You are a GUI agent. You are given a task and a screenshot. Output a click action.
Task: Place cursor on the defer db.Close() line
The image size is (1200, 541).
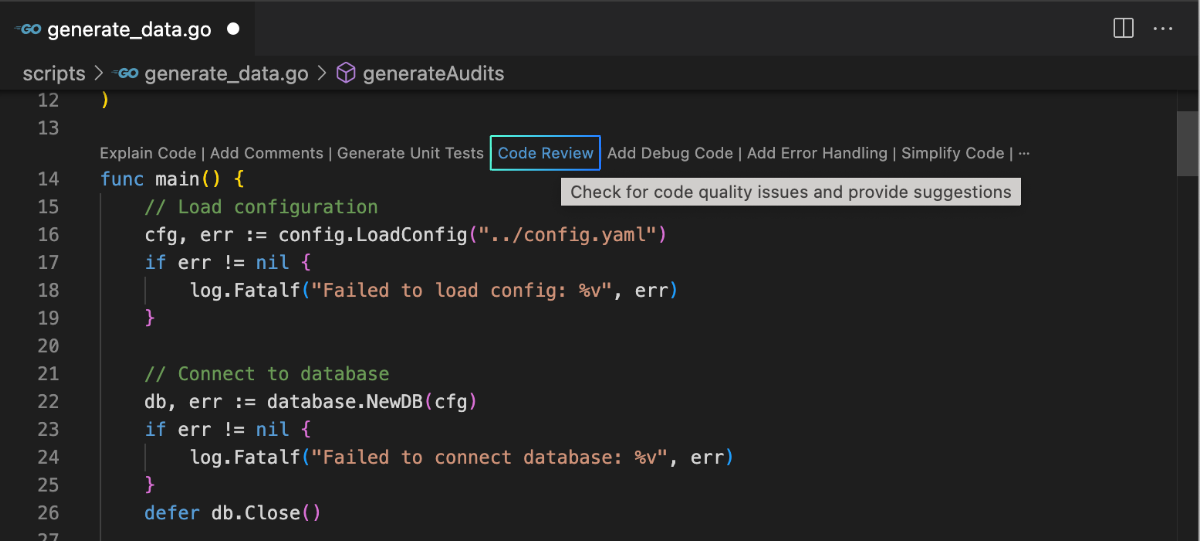[x=232, y=513]
